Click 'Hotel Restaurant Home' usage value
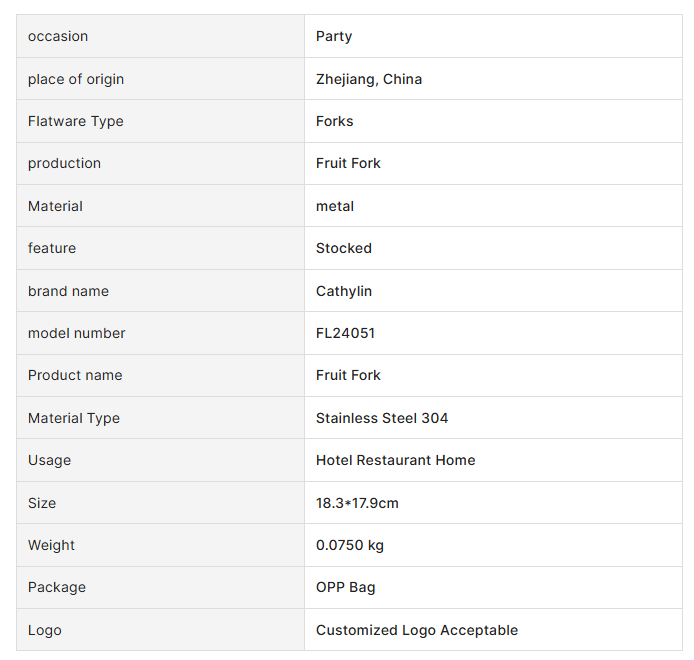The width and height of the screenshot is (694, 660). [396, 460]
